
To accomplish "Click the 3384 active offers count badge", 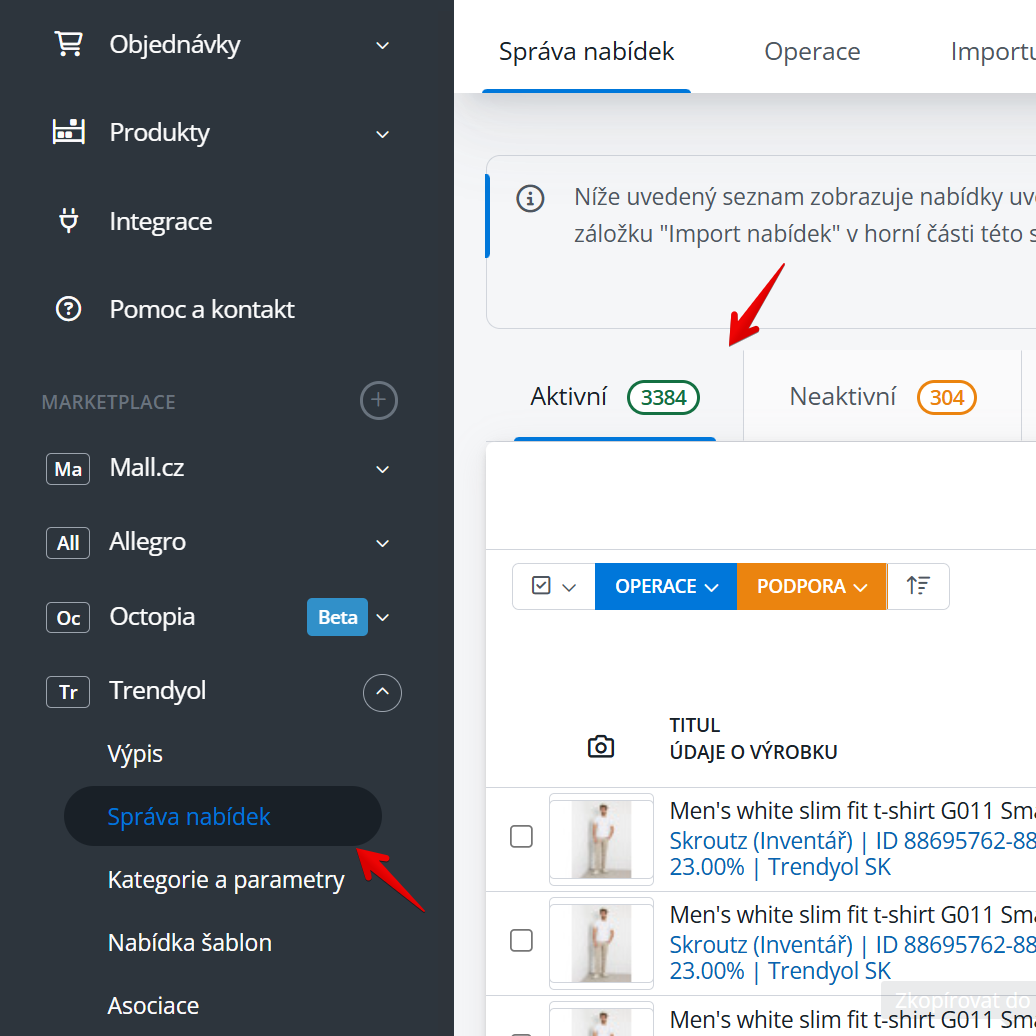I will click(663, 398).
